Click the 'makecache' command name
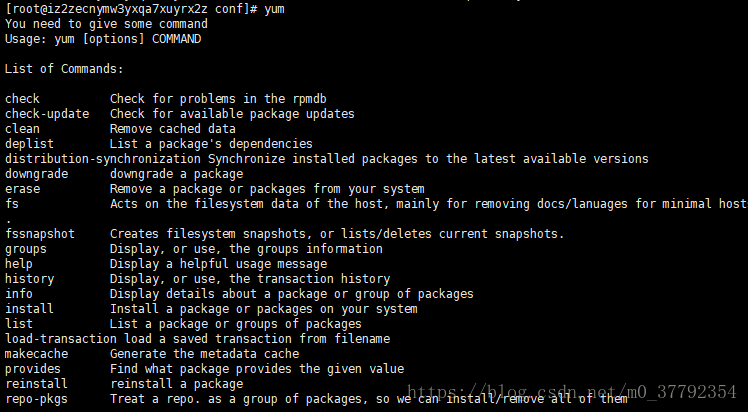The height and width of the screenshot is (412, 748). tap(36, 354)
